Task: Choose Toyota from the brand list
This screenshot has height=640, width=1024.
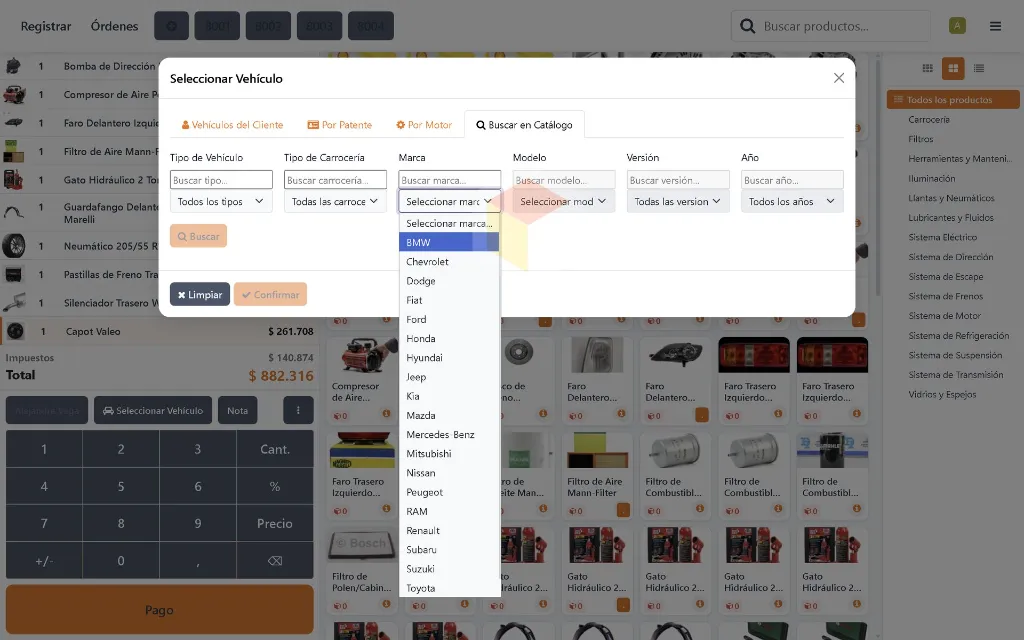Action: 449,588
